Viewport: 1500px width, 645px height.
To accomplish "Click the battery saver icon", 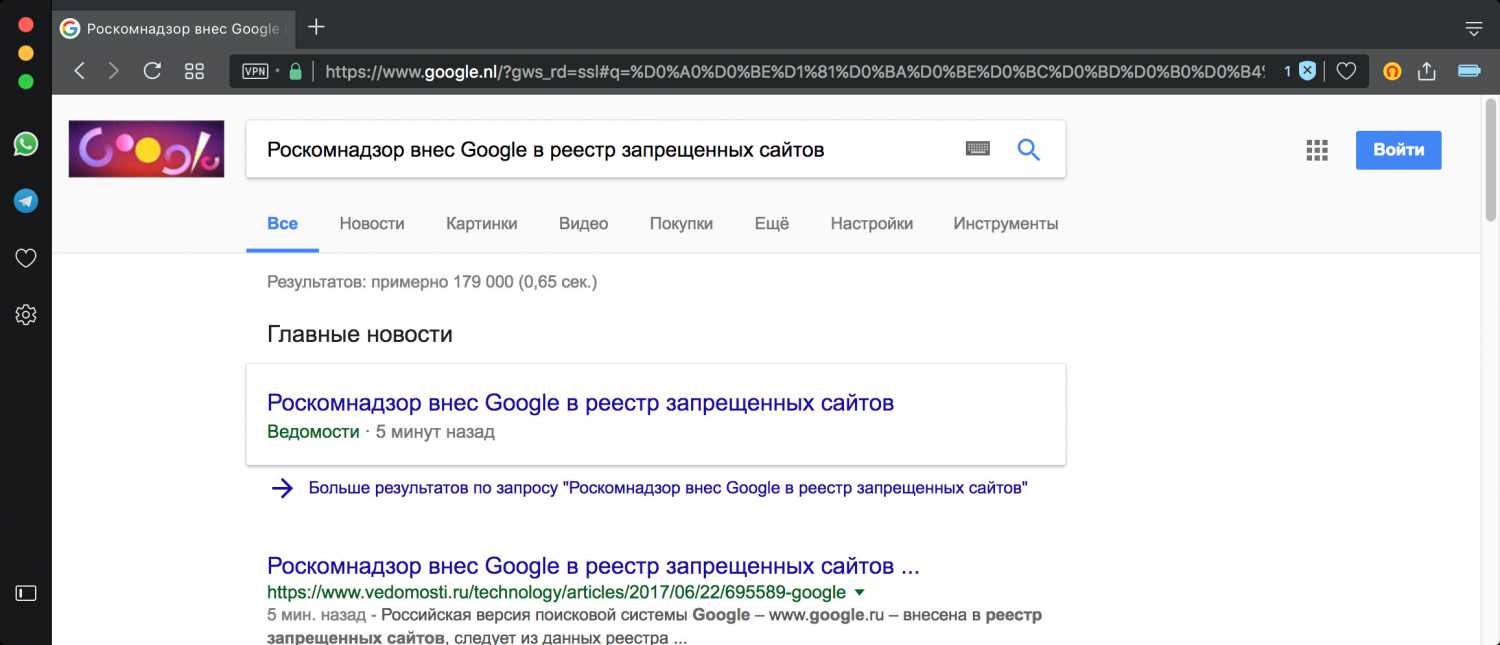I will click(x=1469, y=71).
